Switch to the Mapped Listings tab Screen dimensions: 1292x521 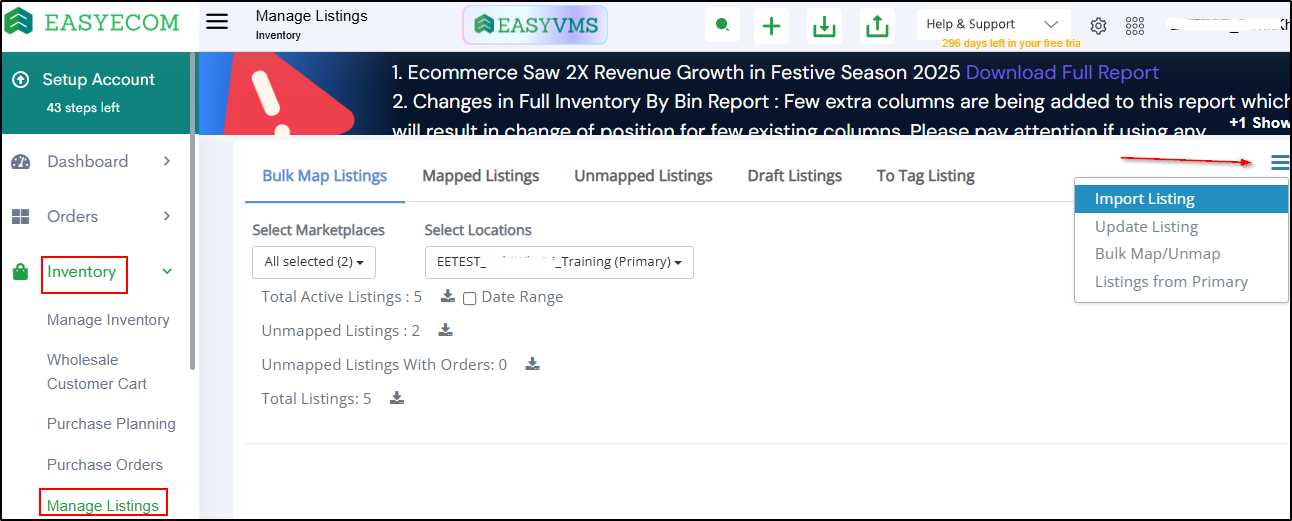(x=480, y=176)
